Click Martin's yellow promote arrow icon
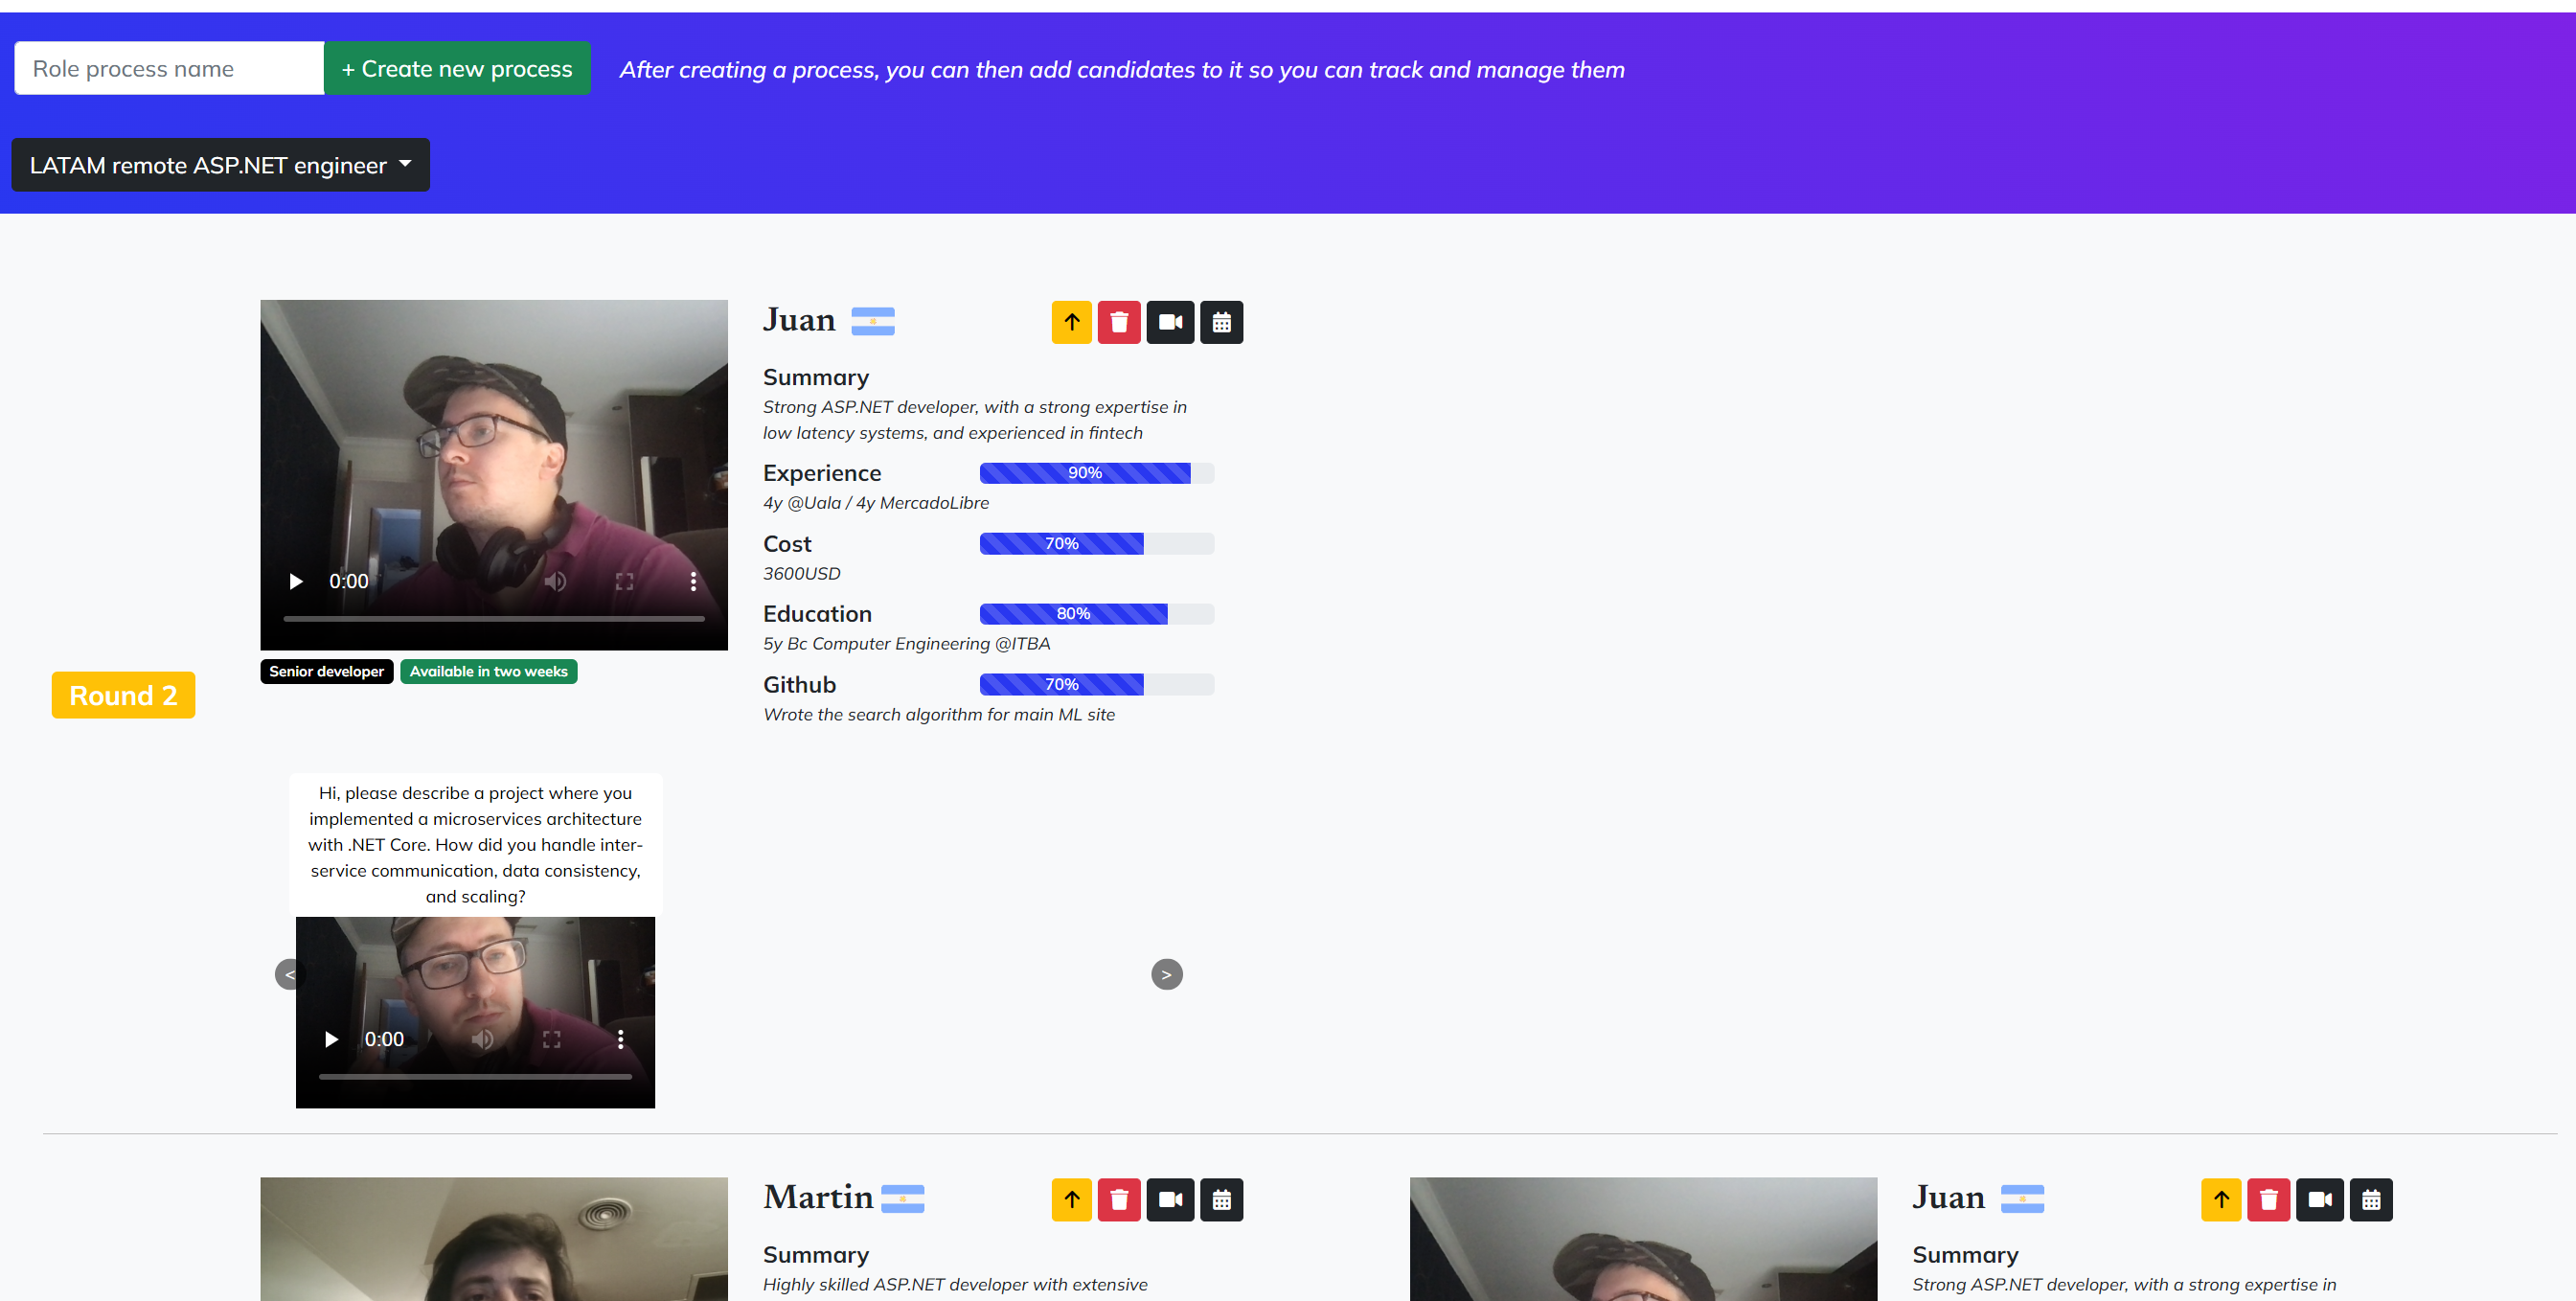This screenshot has height=1301, width=2576. pyautogui.click(x=1071, y=1199)
